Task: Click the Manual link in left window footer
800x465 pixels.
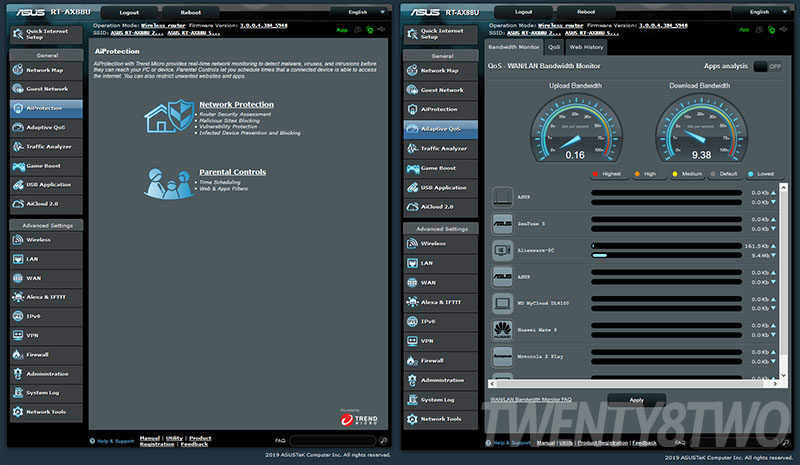Action: 149,438
